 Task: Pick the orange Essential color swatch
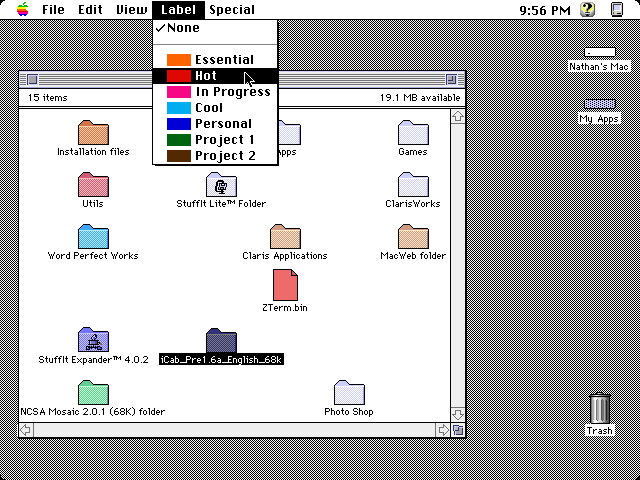pyautogui.click(x=179, y=60)
